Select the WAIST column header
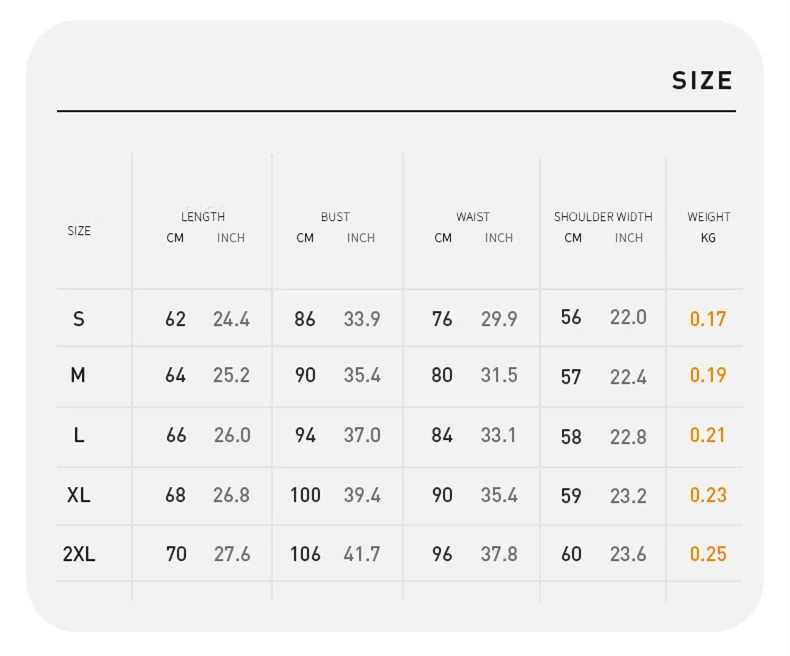This screenshot has width=790, height=656. 473,217
